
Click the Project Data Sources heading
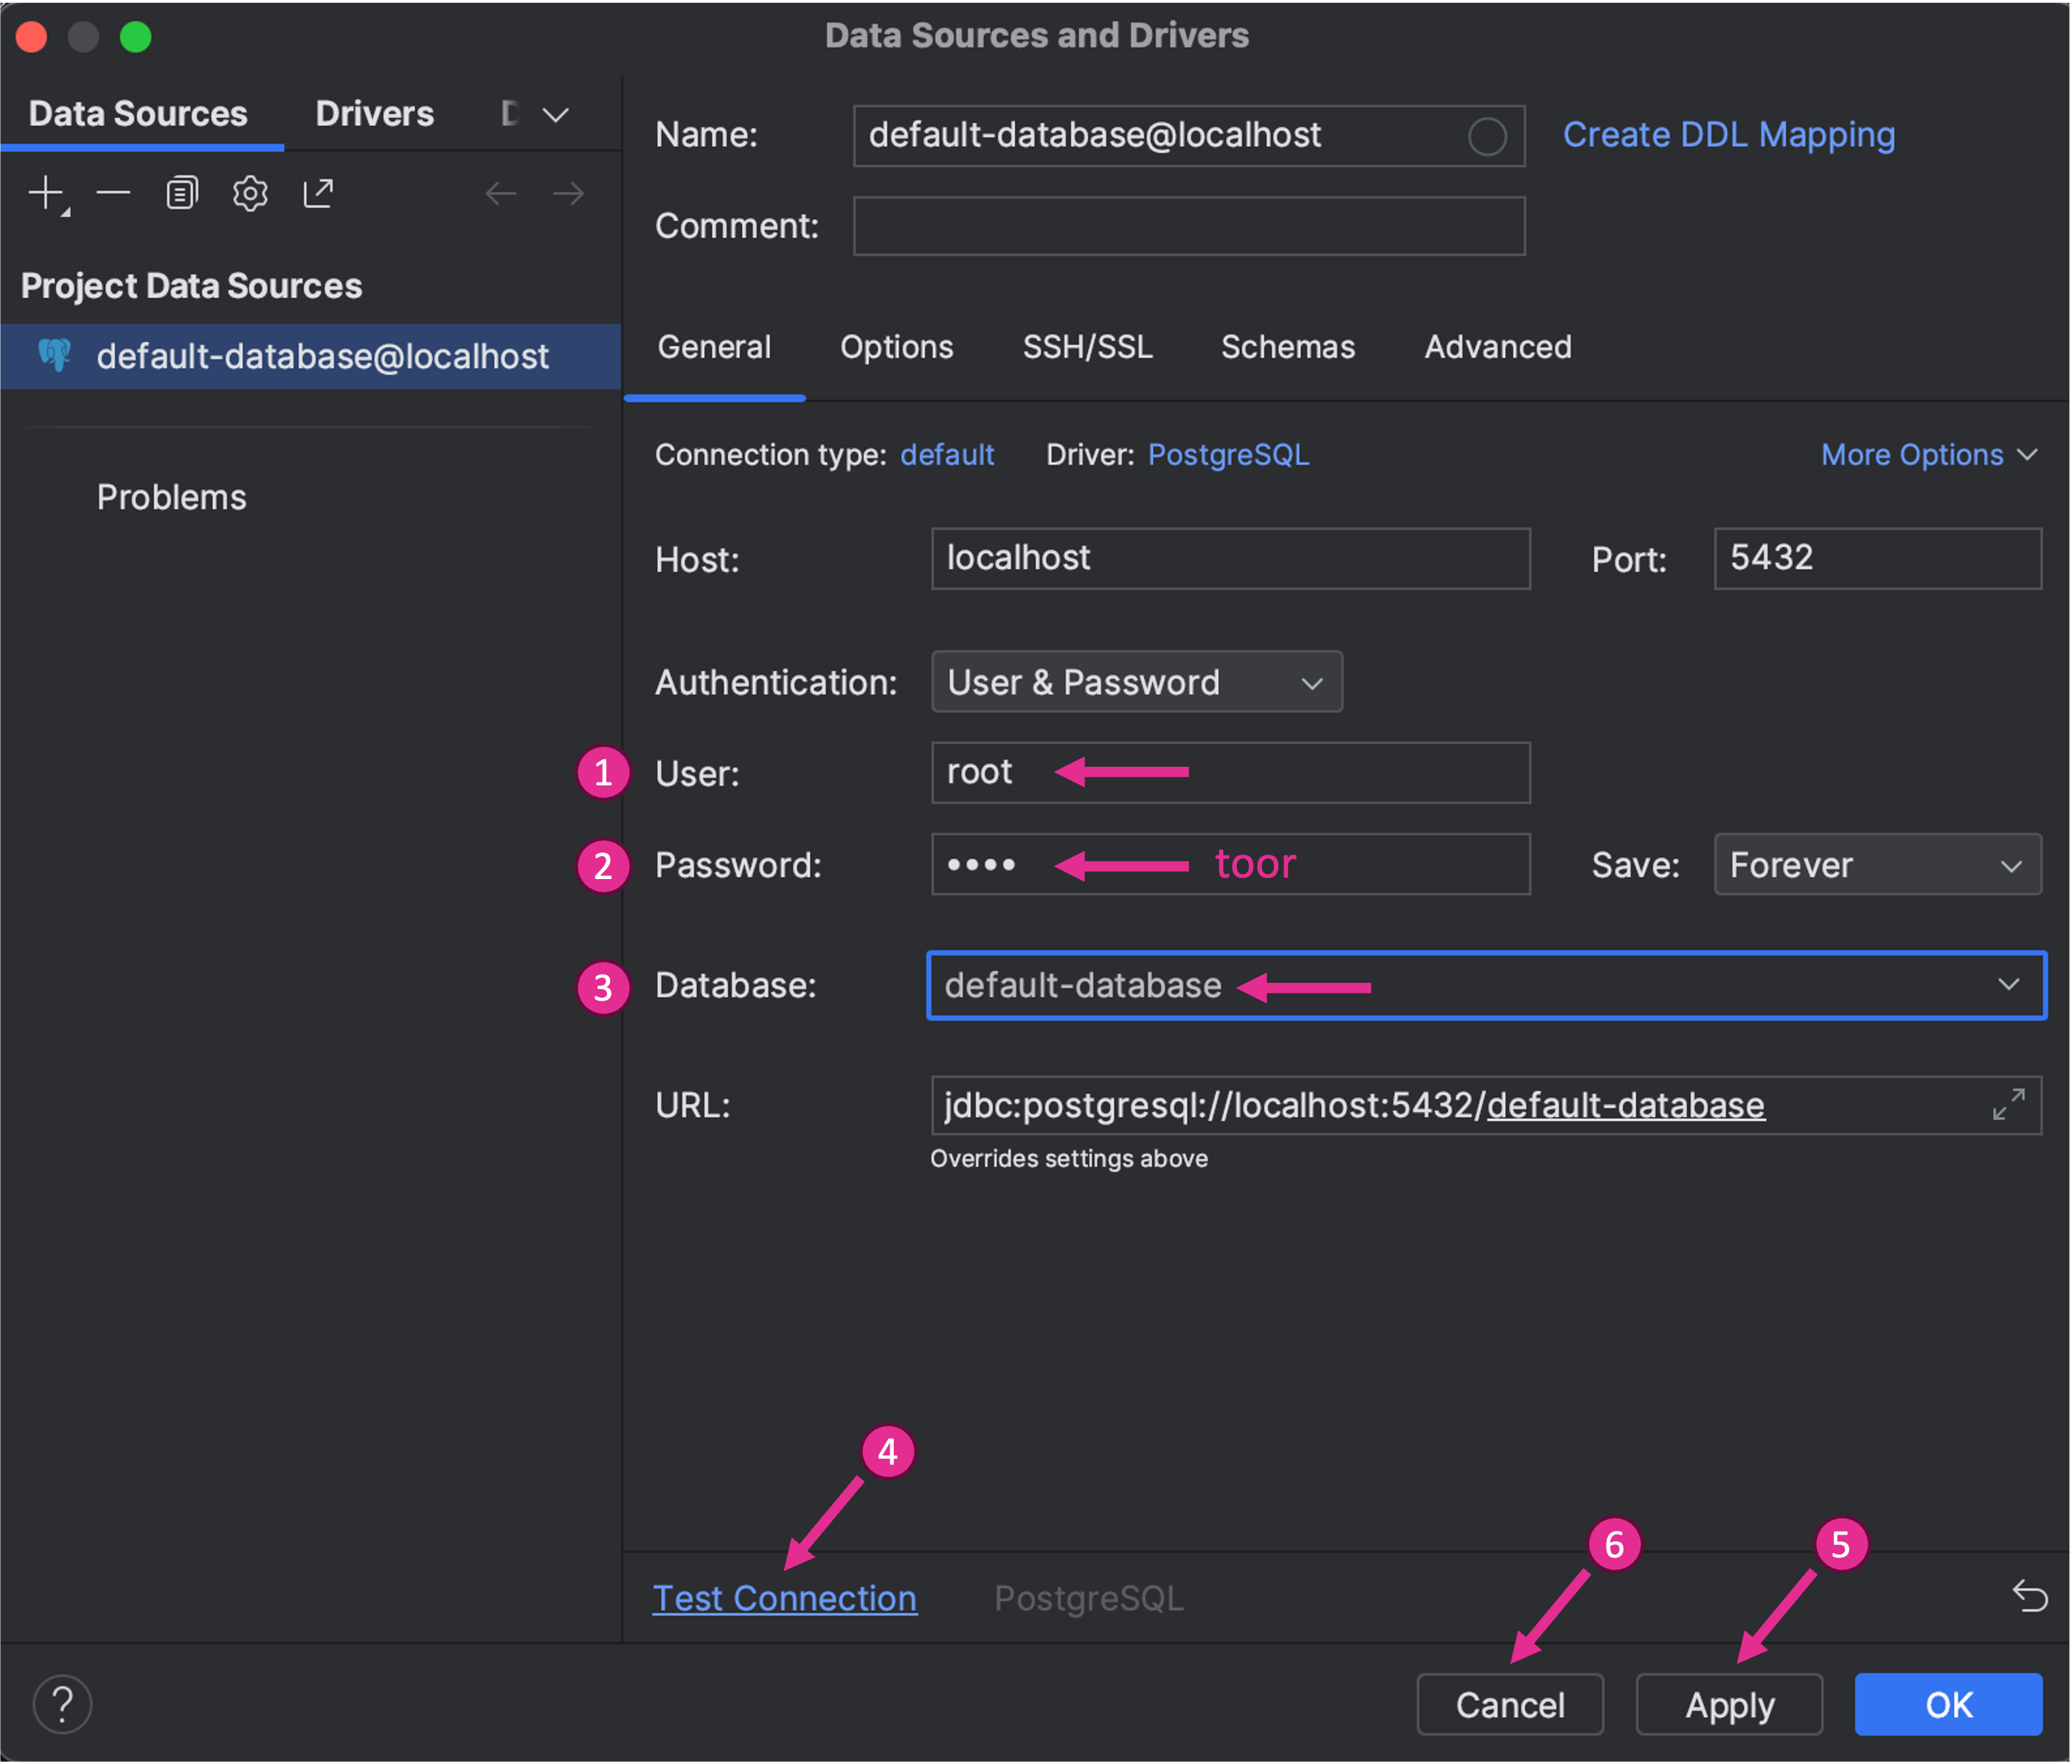point(191,286)
